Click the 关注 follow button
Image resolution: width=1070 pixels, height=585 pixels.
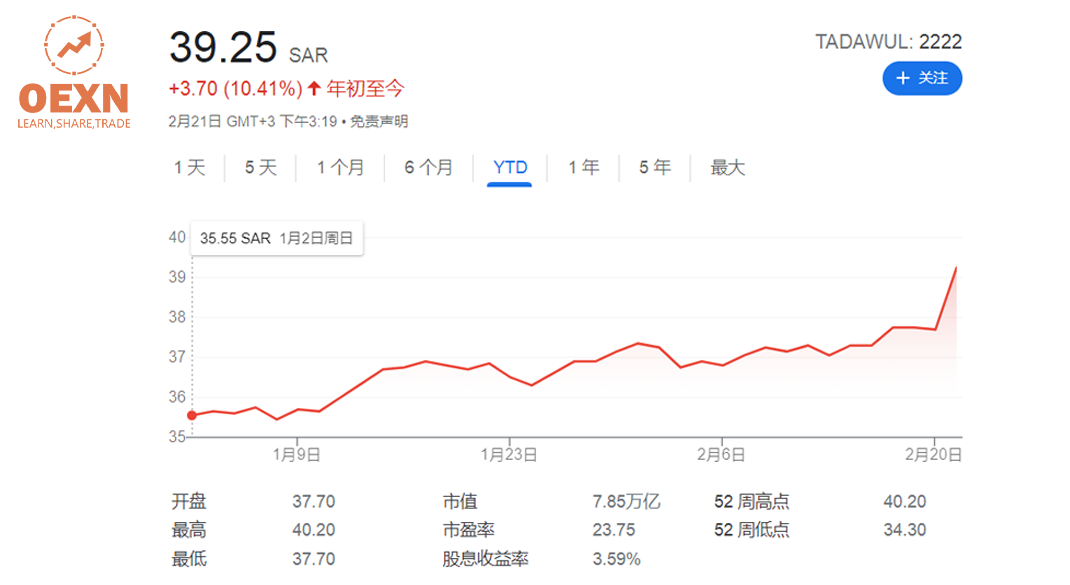tap(922, 79)
